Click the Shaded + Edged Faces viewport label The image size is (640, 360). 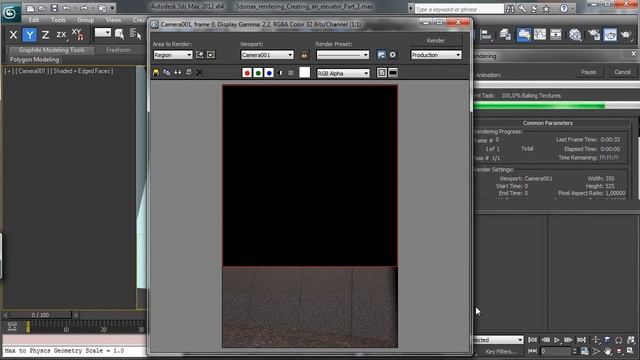click(82, 71)
